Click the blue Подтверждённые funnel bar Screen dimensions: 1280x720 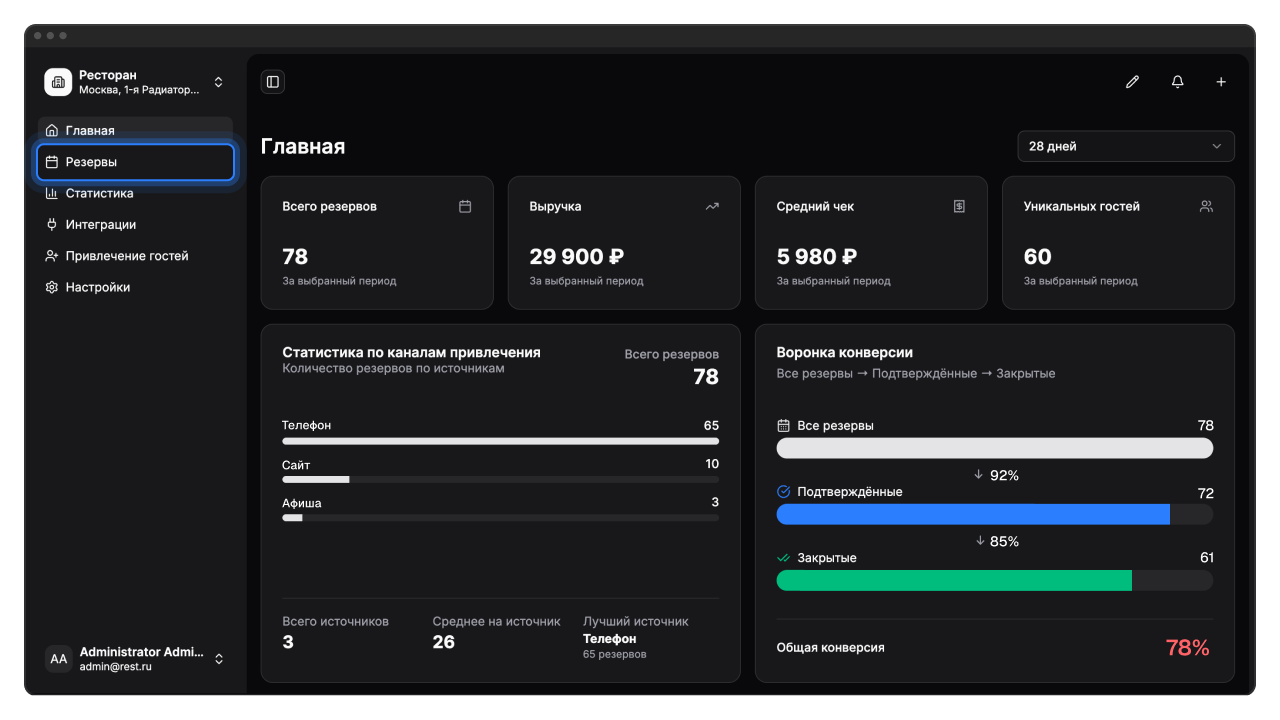972,514
